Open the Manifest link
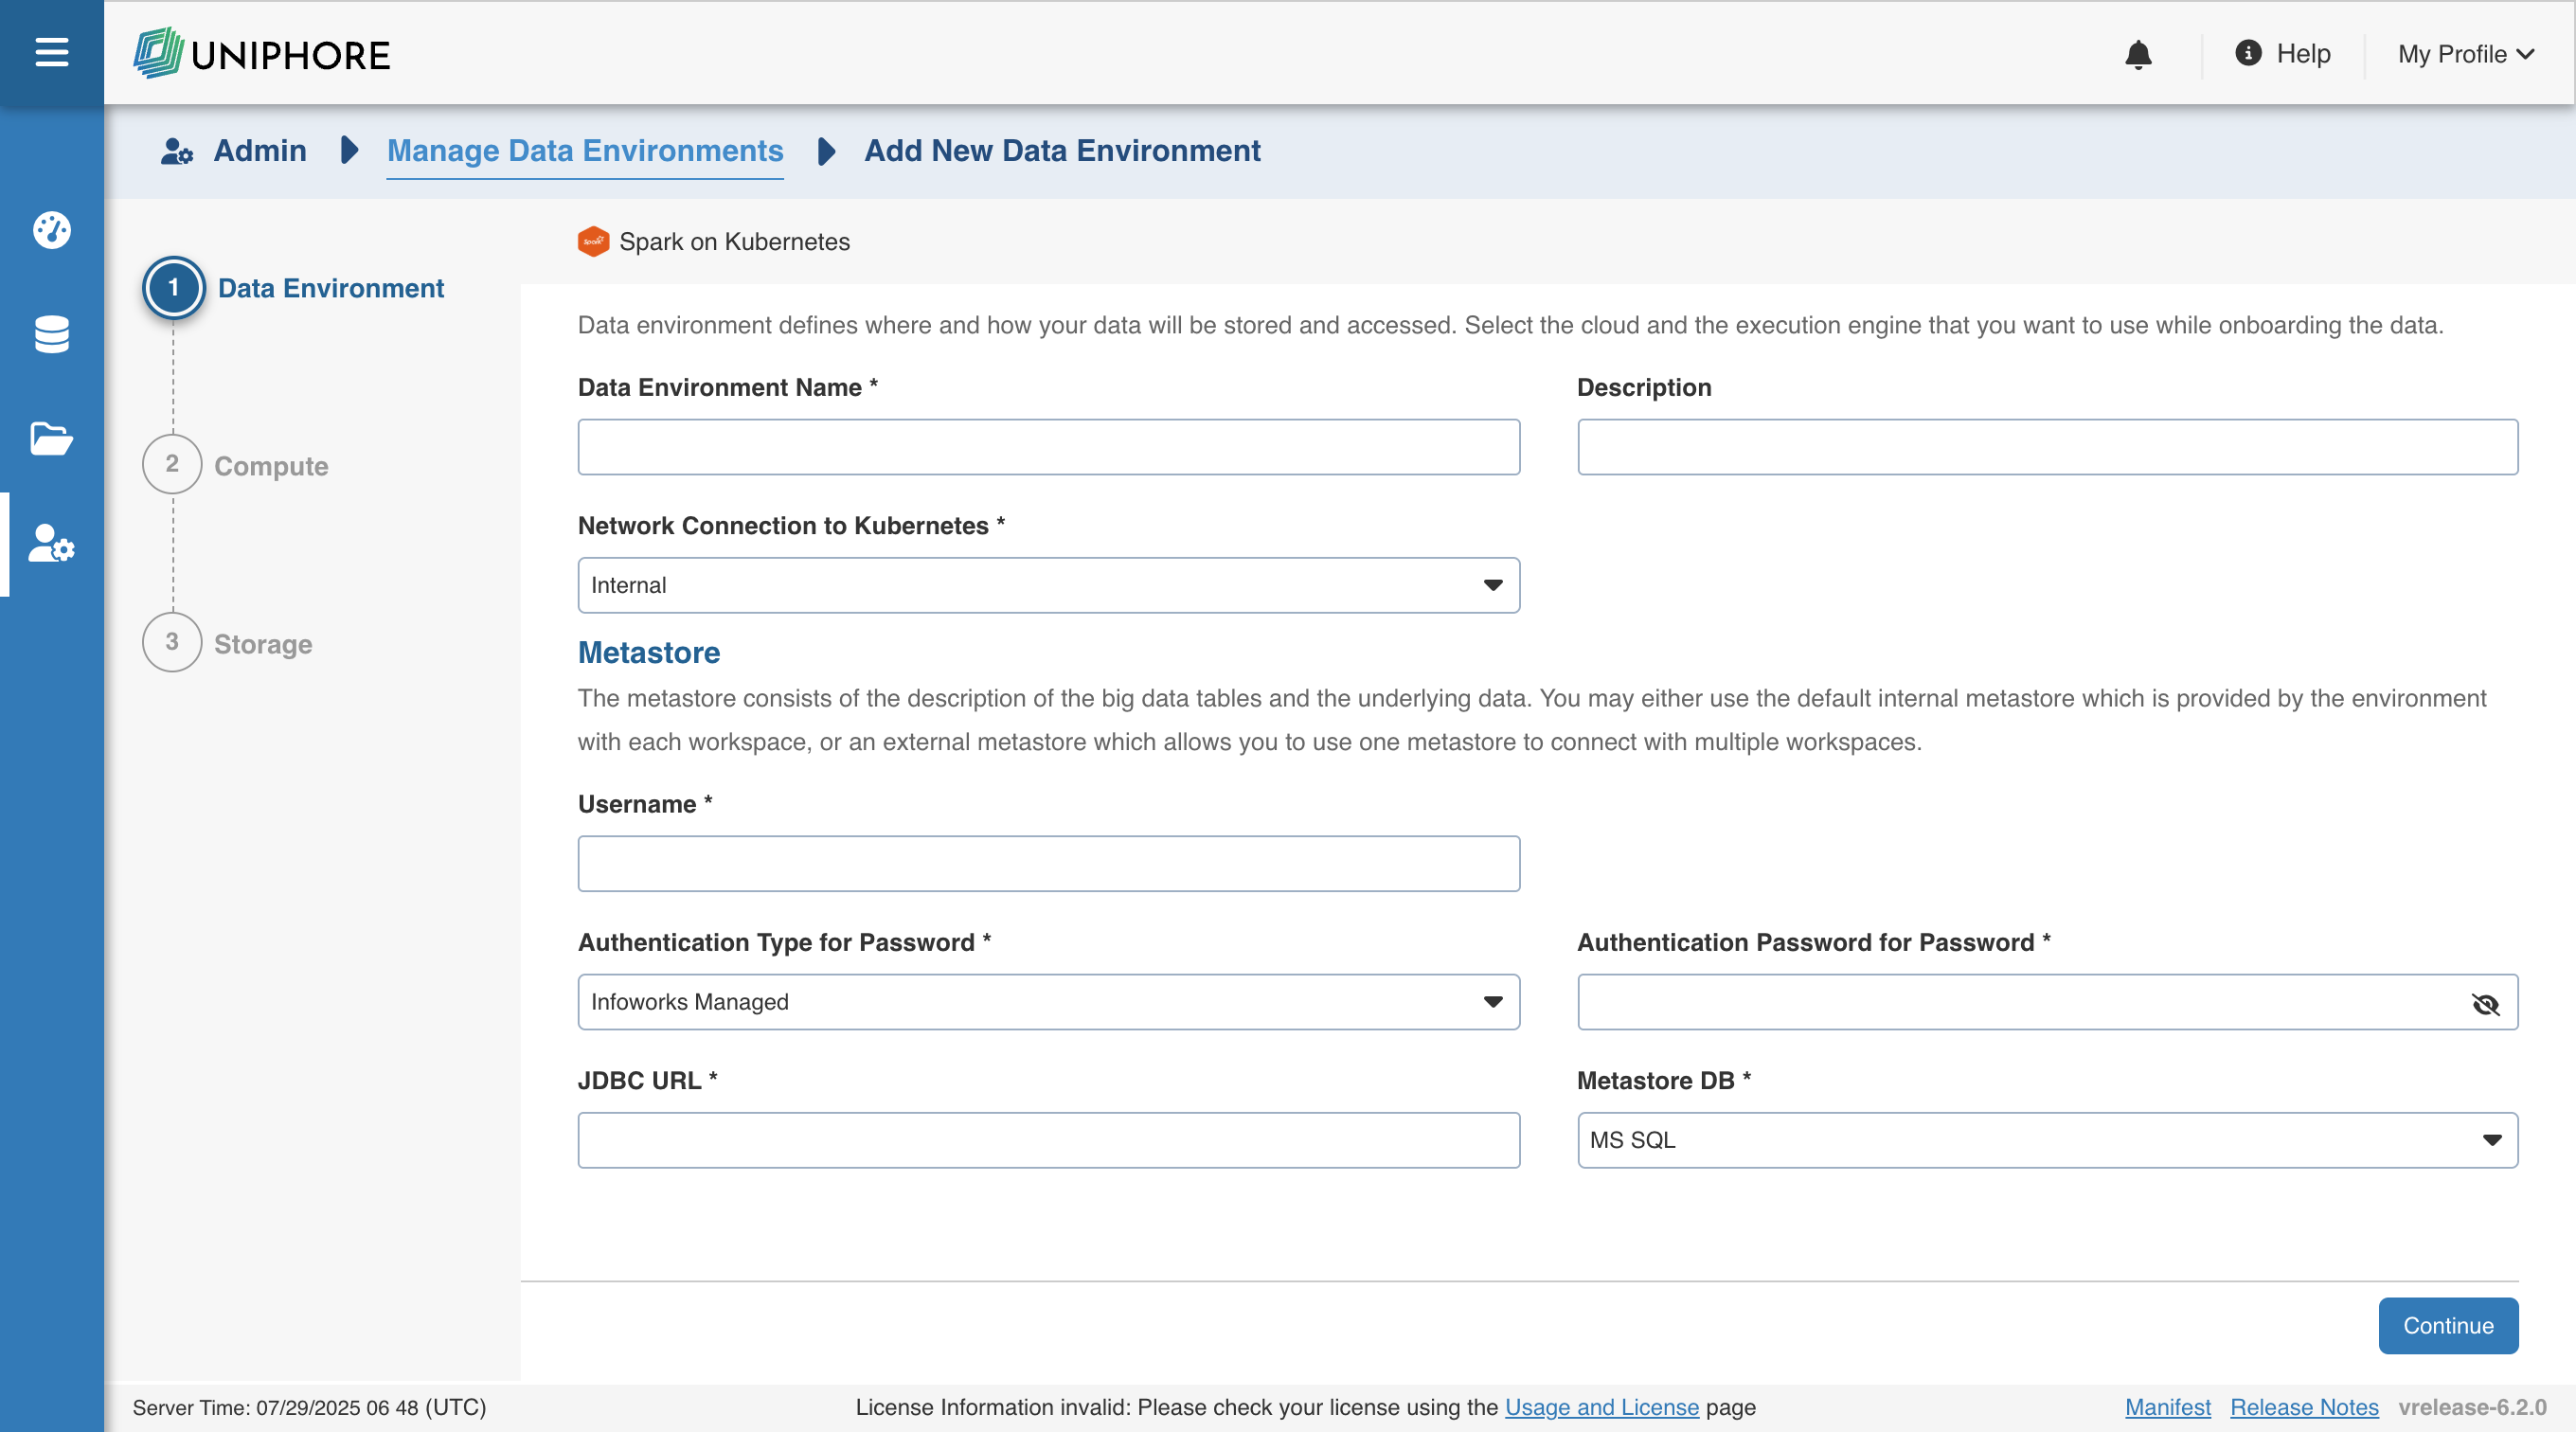 pos(2167,1407)
